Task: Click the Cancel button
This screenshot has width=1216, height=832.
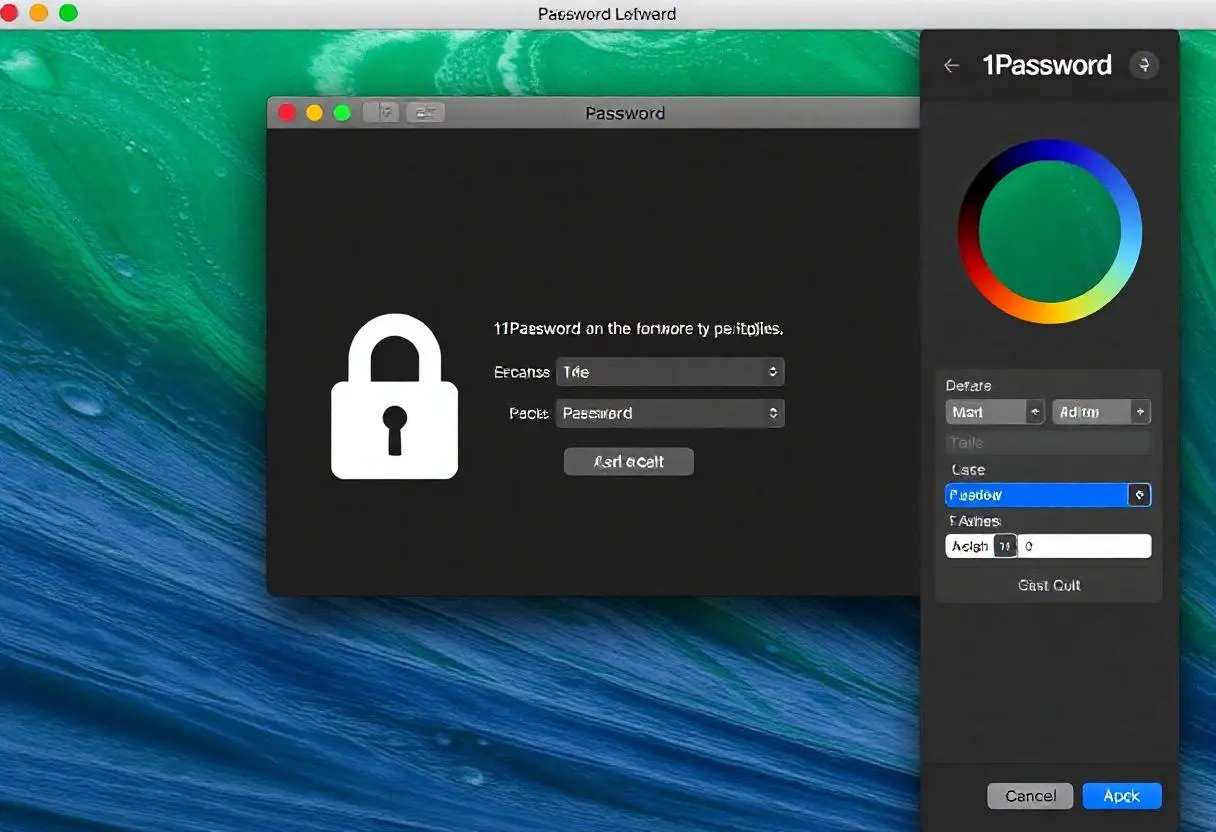Action: (1030, 796)
